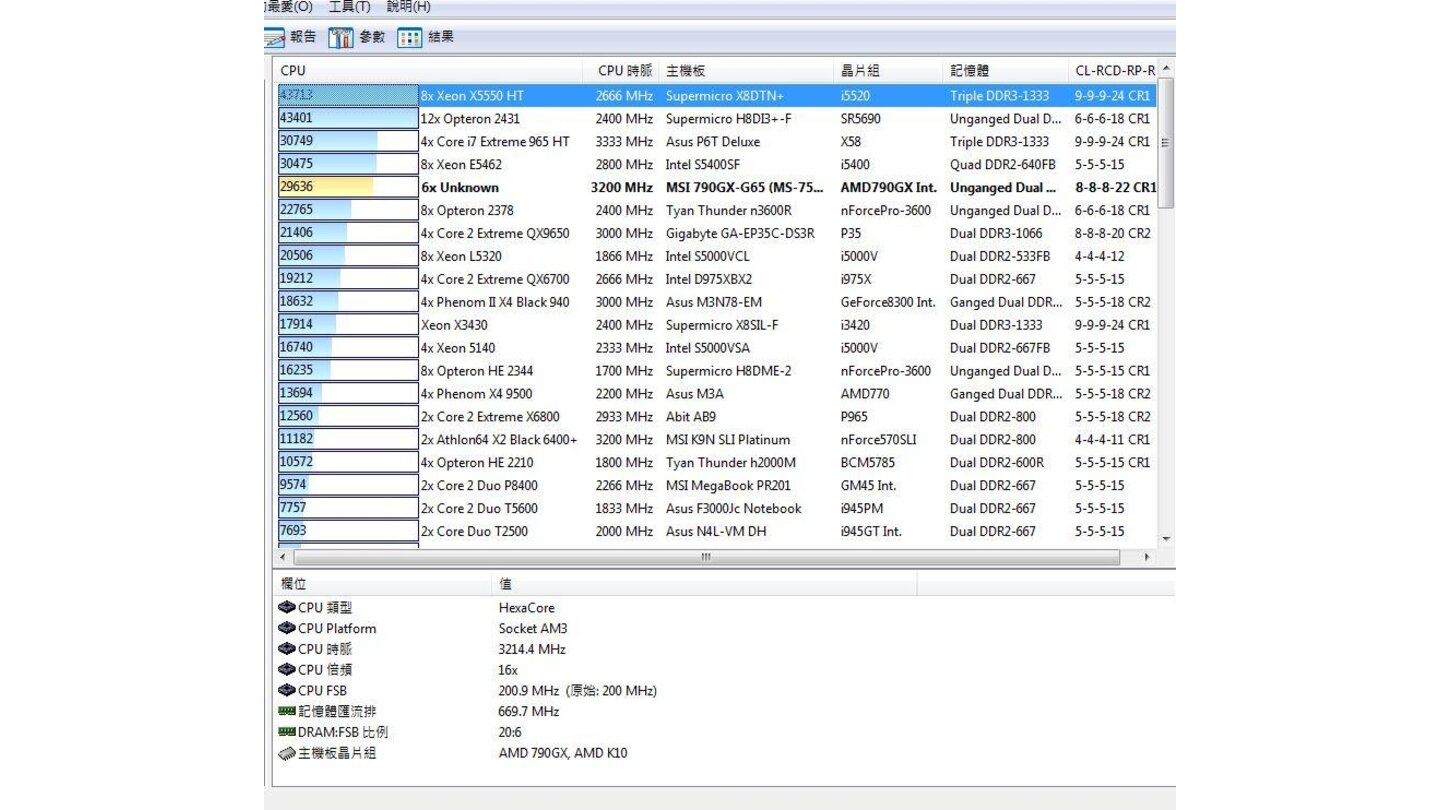Click the 值 details column header
Viewport: 1440px width, 810px height.
[705, 584]
